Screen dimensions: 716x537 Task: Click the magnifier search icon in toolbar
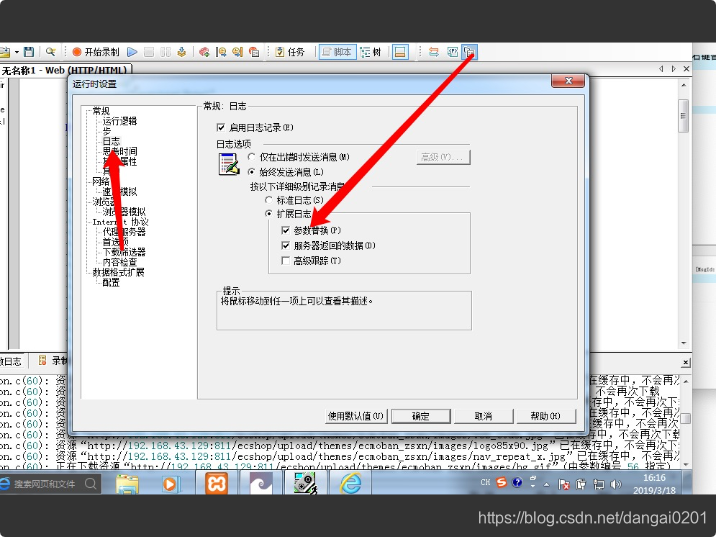click(51, 52)
